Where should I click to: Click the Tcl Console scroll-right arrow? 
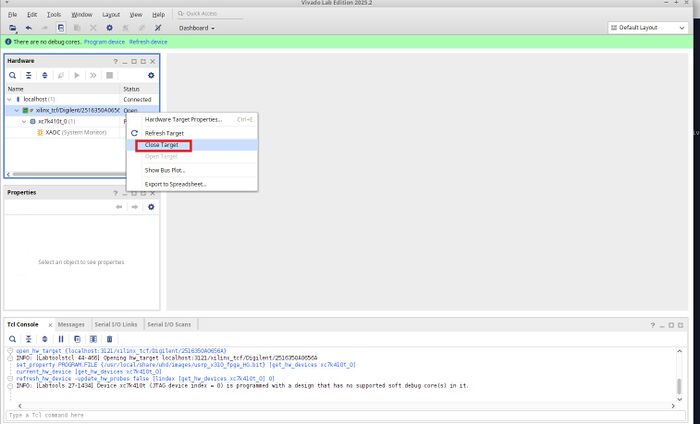tap(673, 406)
